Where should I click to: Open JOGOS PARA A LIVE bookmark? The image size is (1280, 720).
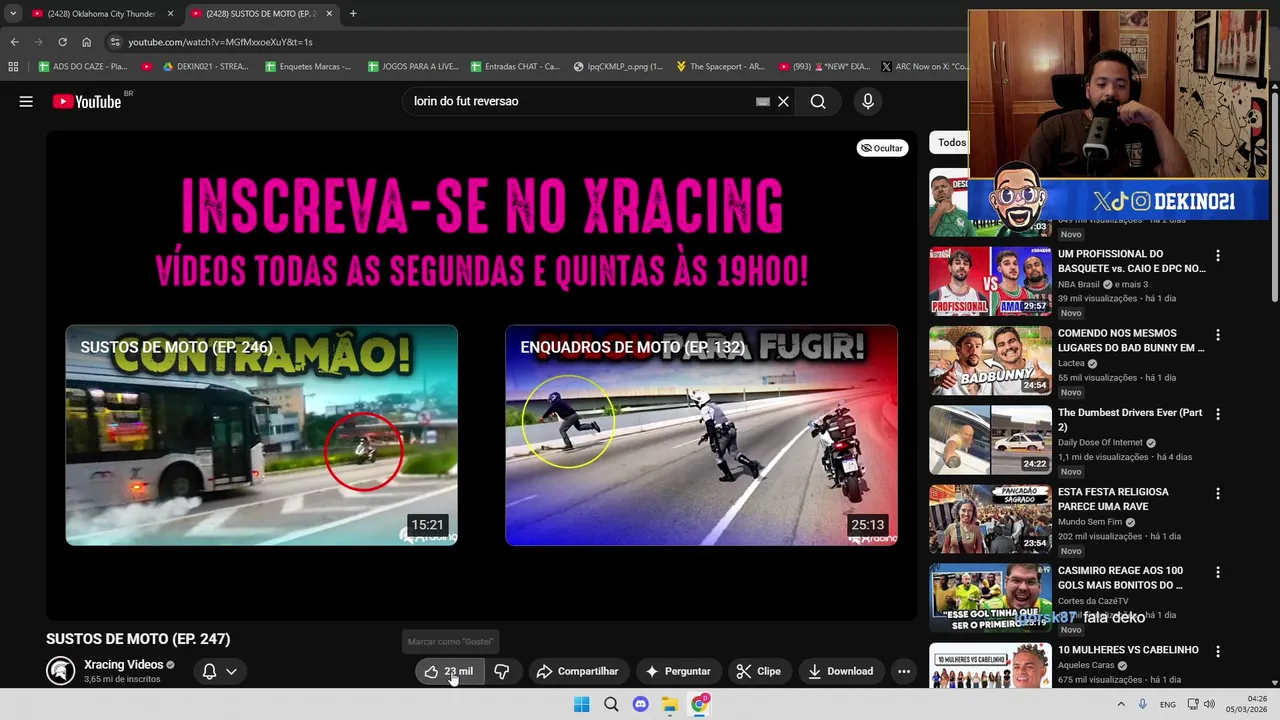click(412, 67)
